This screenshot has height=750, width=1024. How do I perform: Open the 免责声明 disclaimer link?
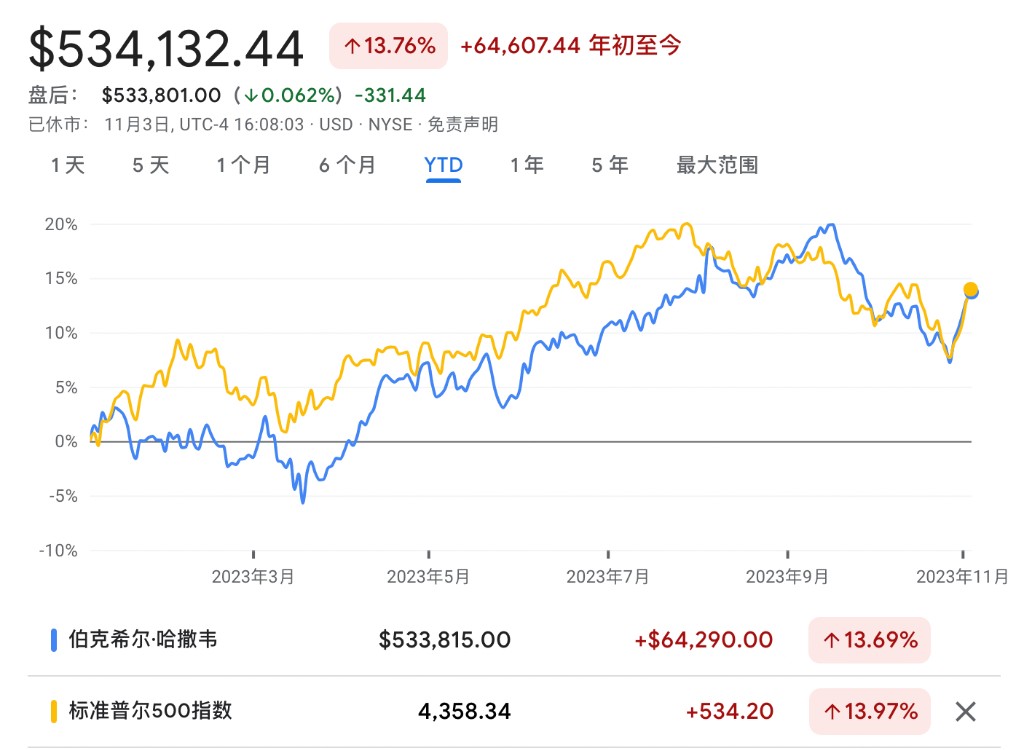click(463, 125)
